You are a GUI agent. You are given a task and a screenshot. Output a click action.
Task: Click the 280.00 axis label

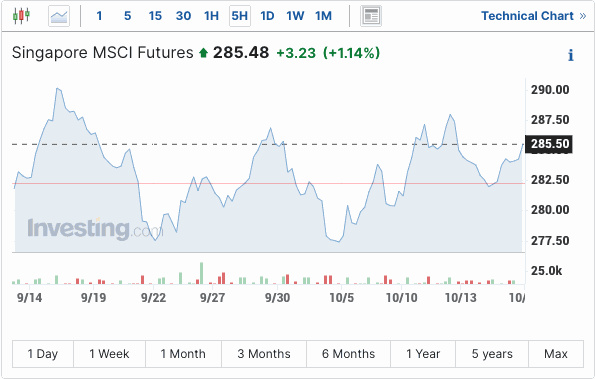pyautogui.click(x=550, y=210)
